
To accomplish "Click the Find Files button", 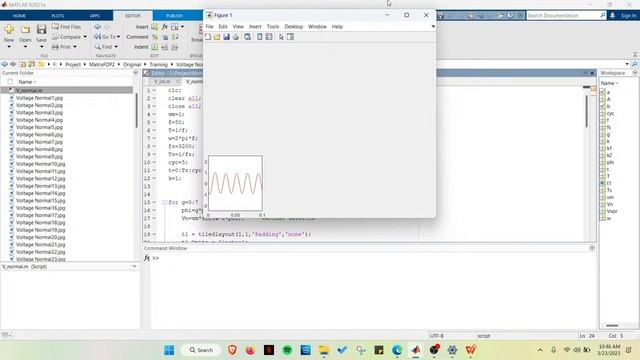I will coord(67,27).
